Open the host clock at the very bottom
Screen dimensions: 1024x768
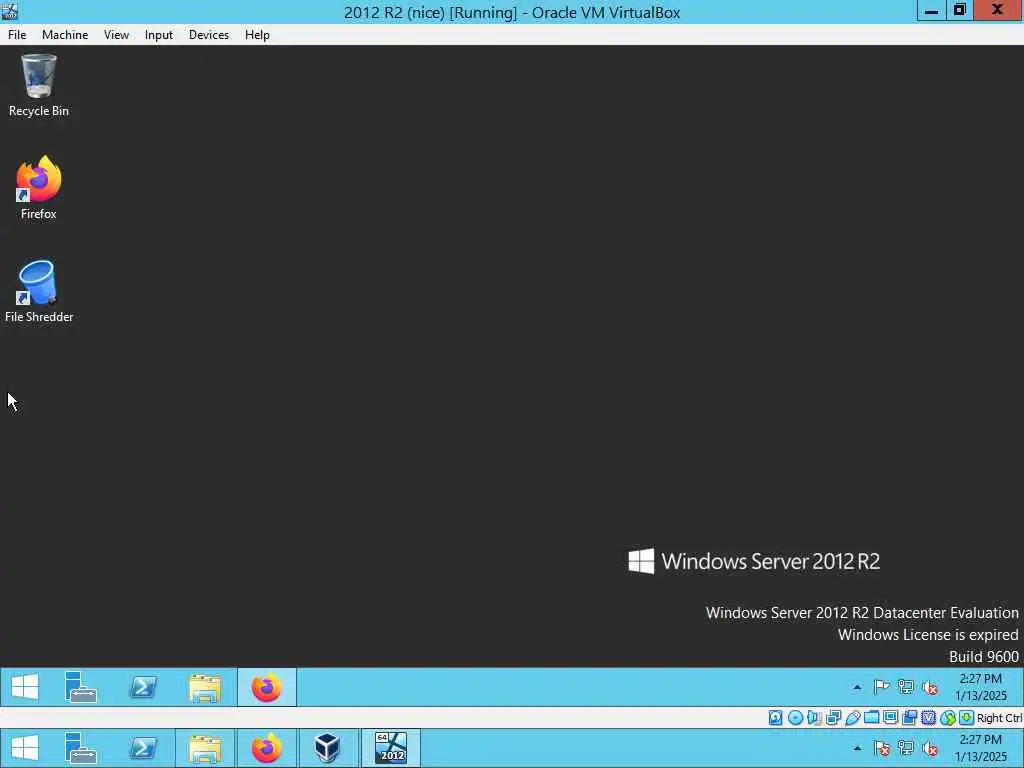[980, 748]
